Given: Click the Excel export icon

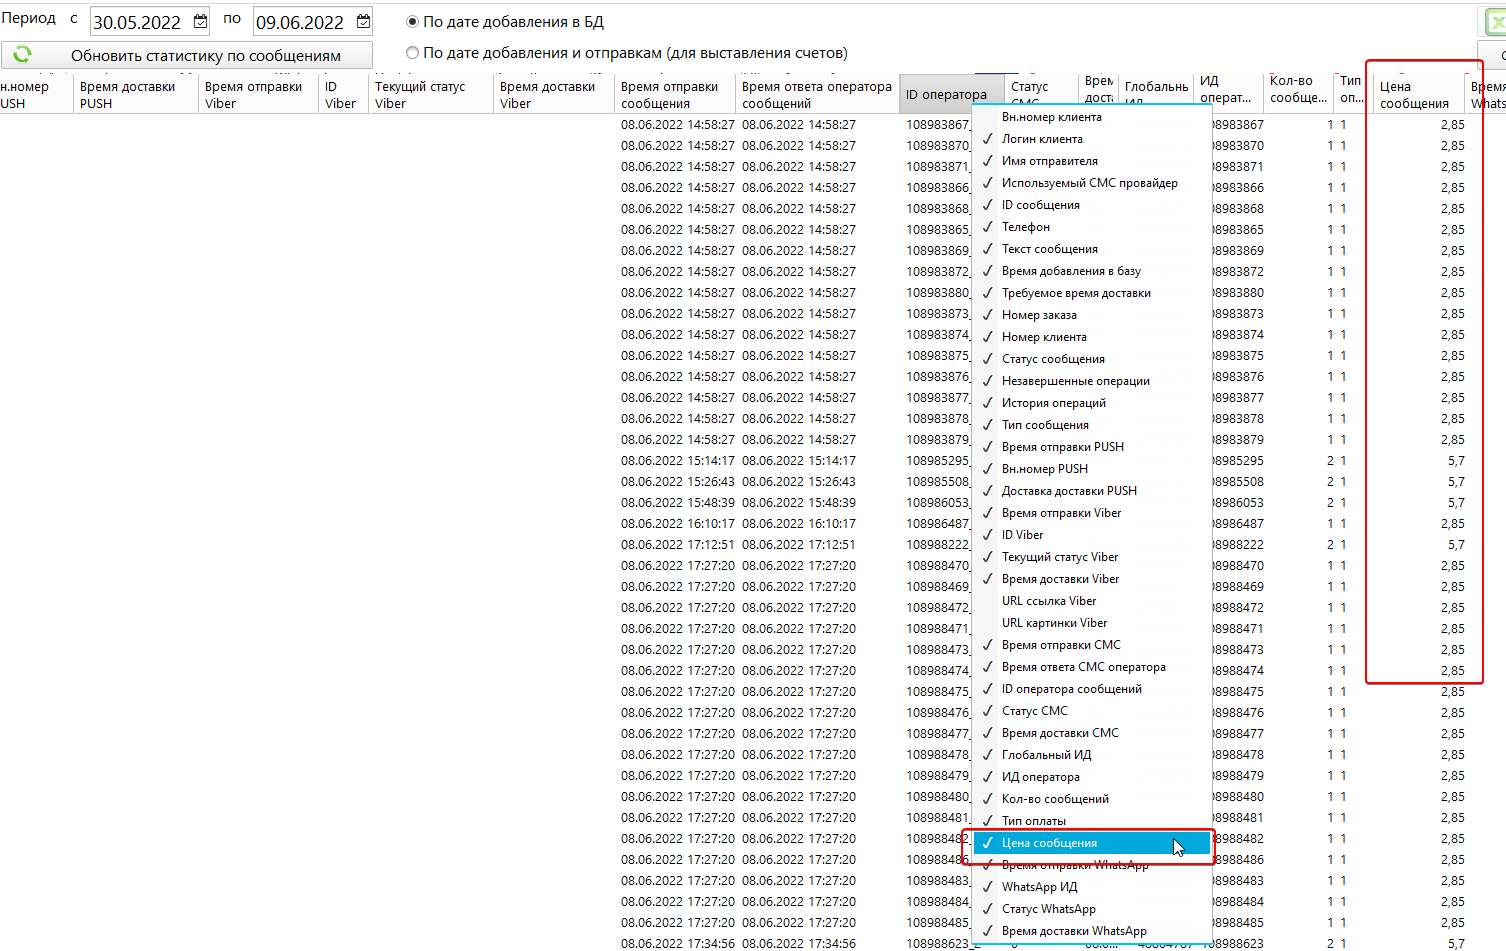Looking at the screenshot, I should (1496, 22).
